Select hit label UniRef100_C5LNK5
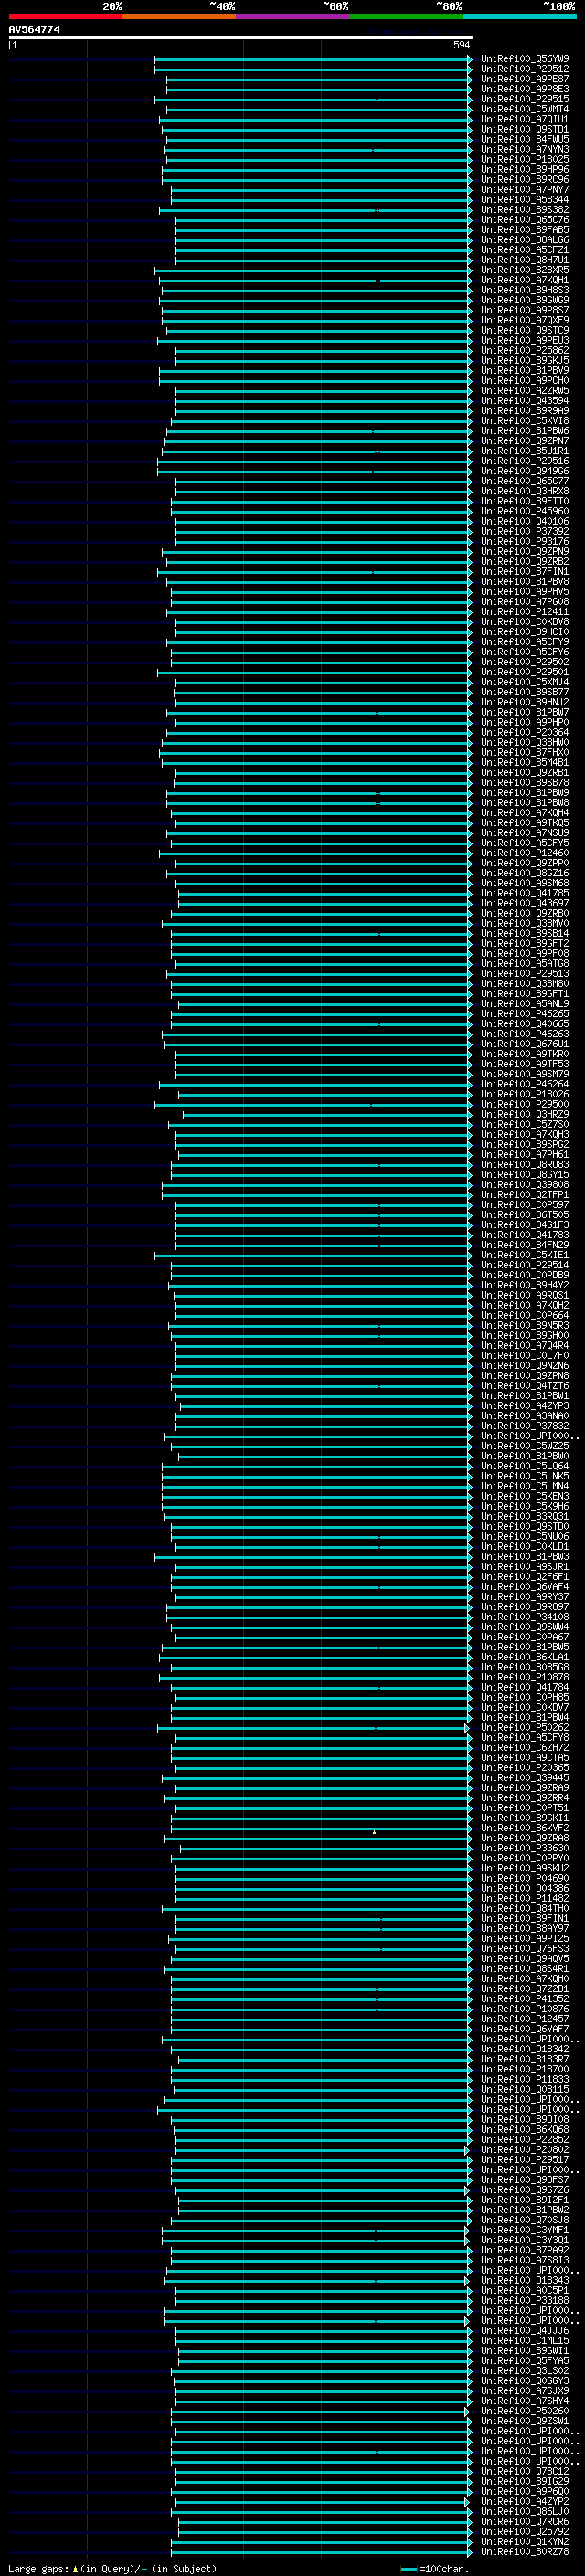This screenshot has width=585, height=2576. pyautogui.click(x=525, y=1476)
